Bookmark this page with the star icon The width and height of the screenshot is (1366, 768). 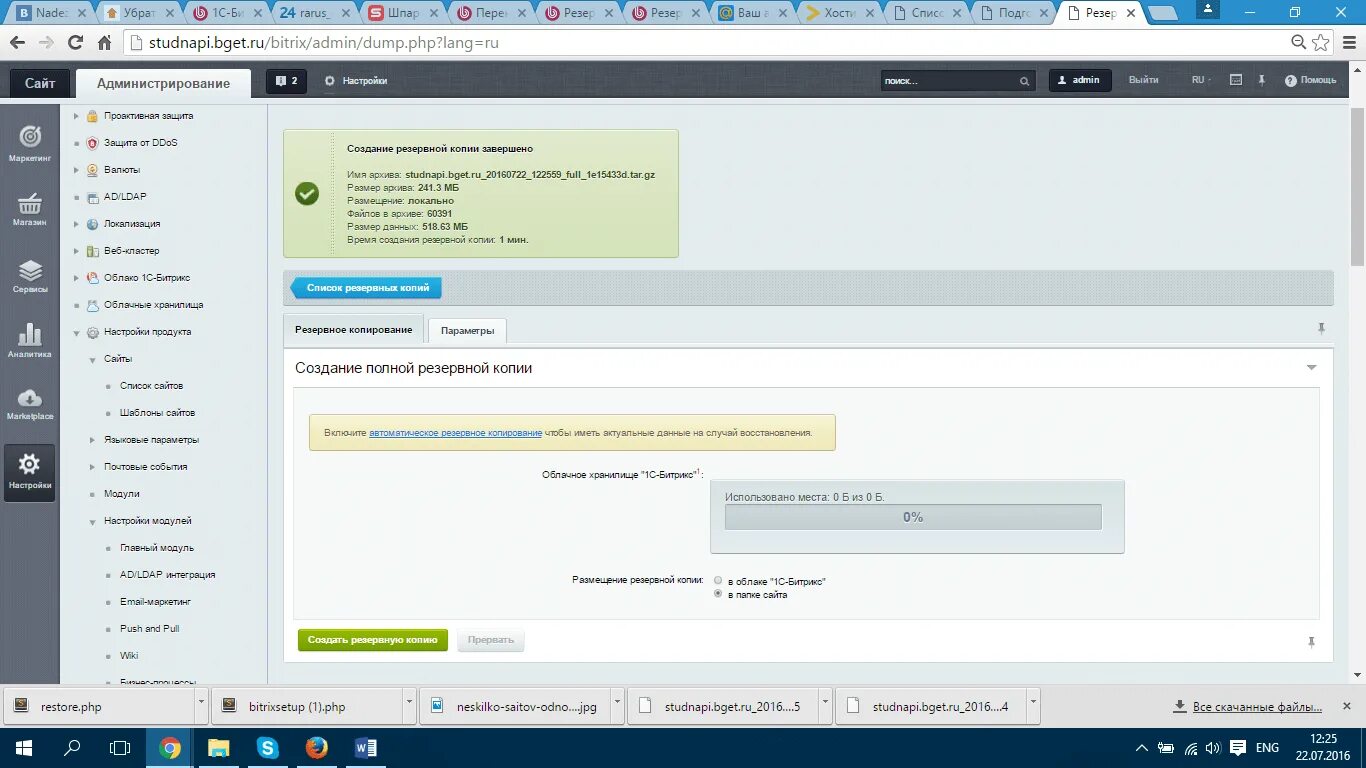1321,43
